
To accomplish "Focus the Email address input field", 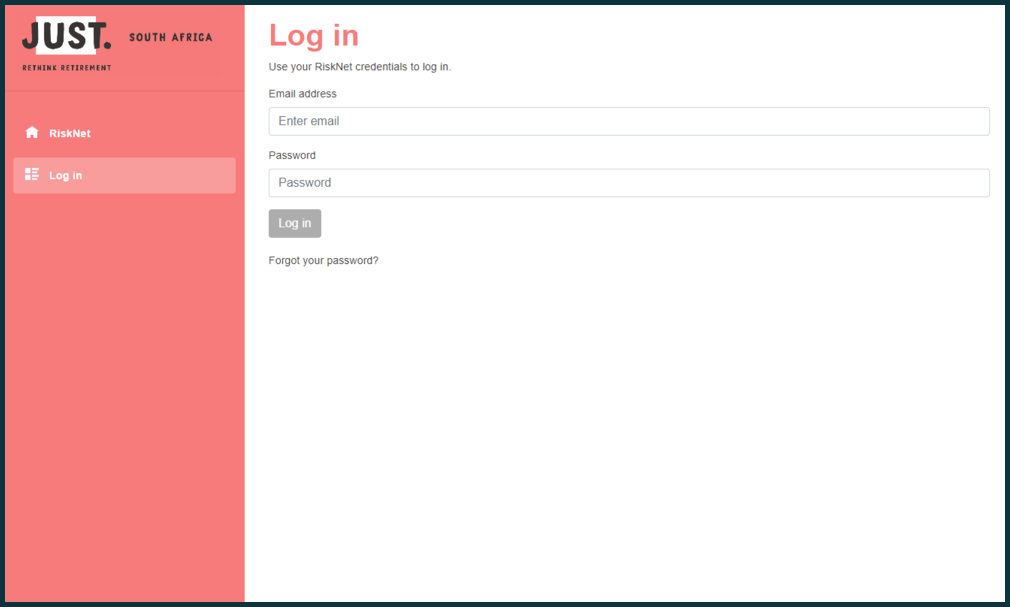I will point(628,121).
